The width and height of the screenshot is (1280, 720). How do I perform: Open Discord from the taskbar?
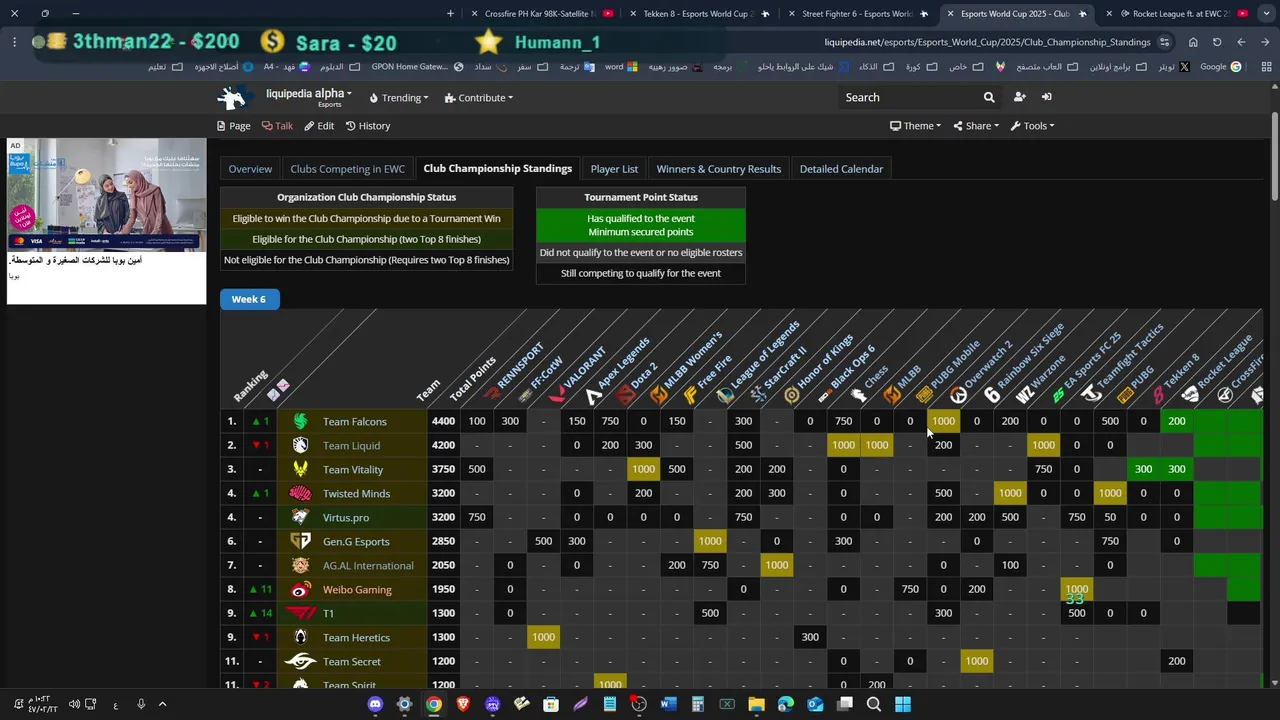tap(376, 704)
